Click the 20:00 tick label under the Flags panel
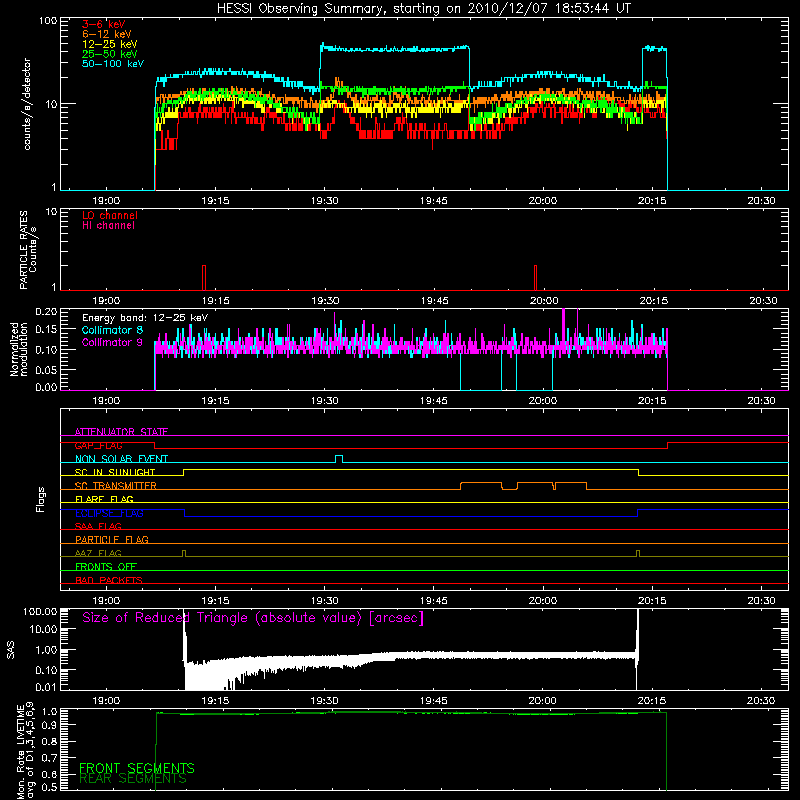This screenshot has height=800, width=800. 543,601
